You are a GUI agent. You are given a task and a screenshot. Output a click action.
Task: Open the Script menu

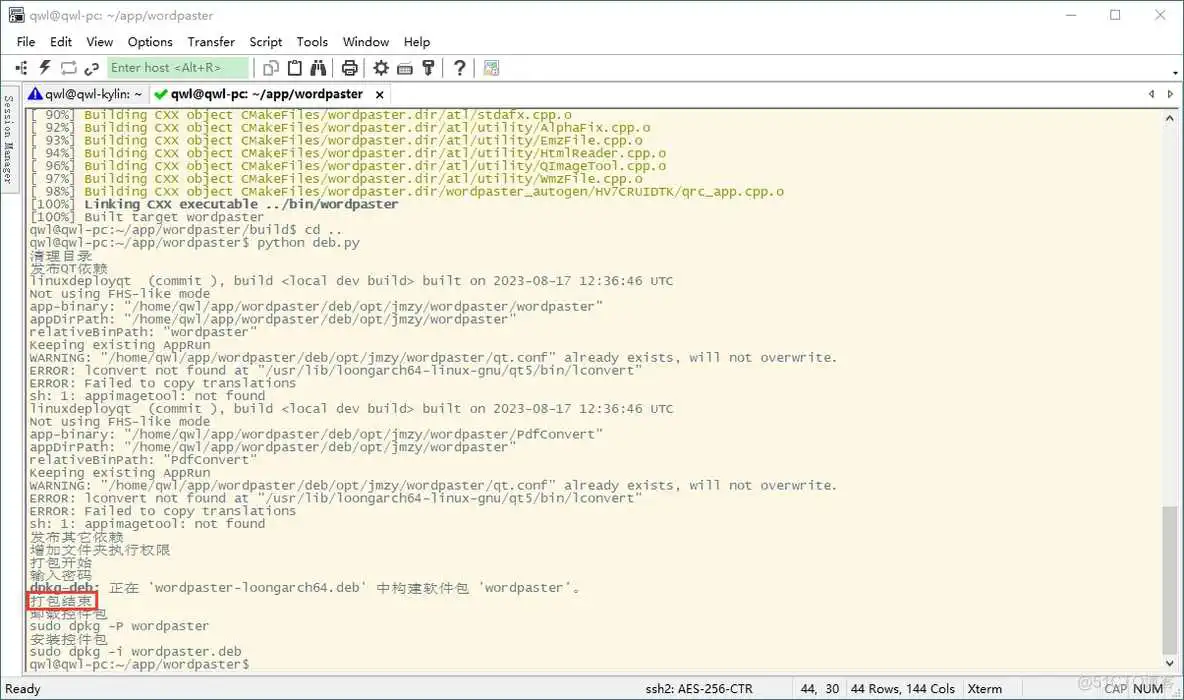(266, 42)
